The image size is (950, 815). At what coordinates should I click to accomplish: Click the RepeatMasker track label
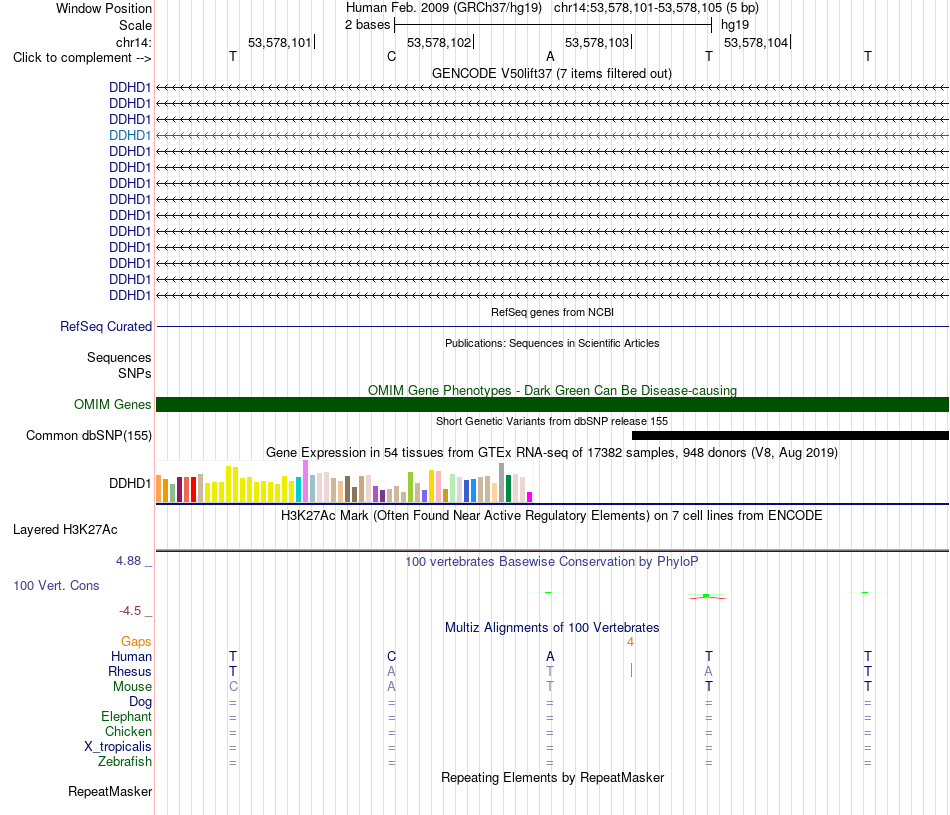(x=110, y=791)
